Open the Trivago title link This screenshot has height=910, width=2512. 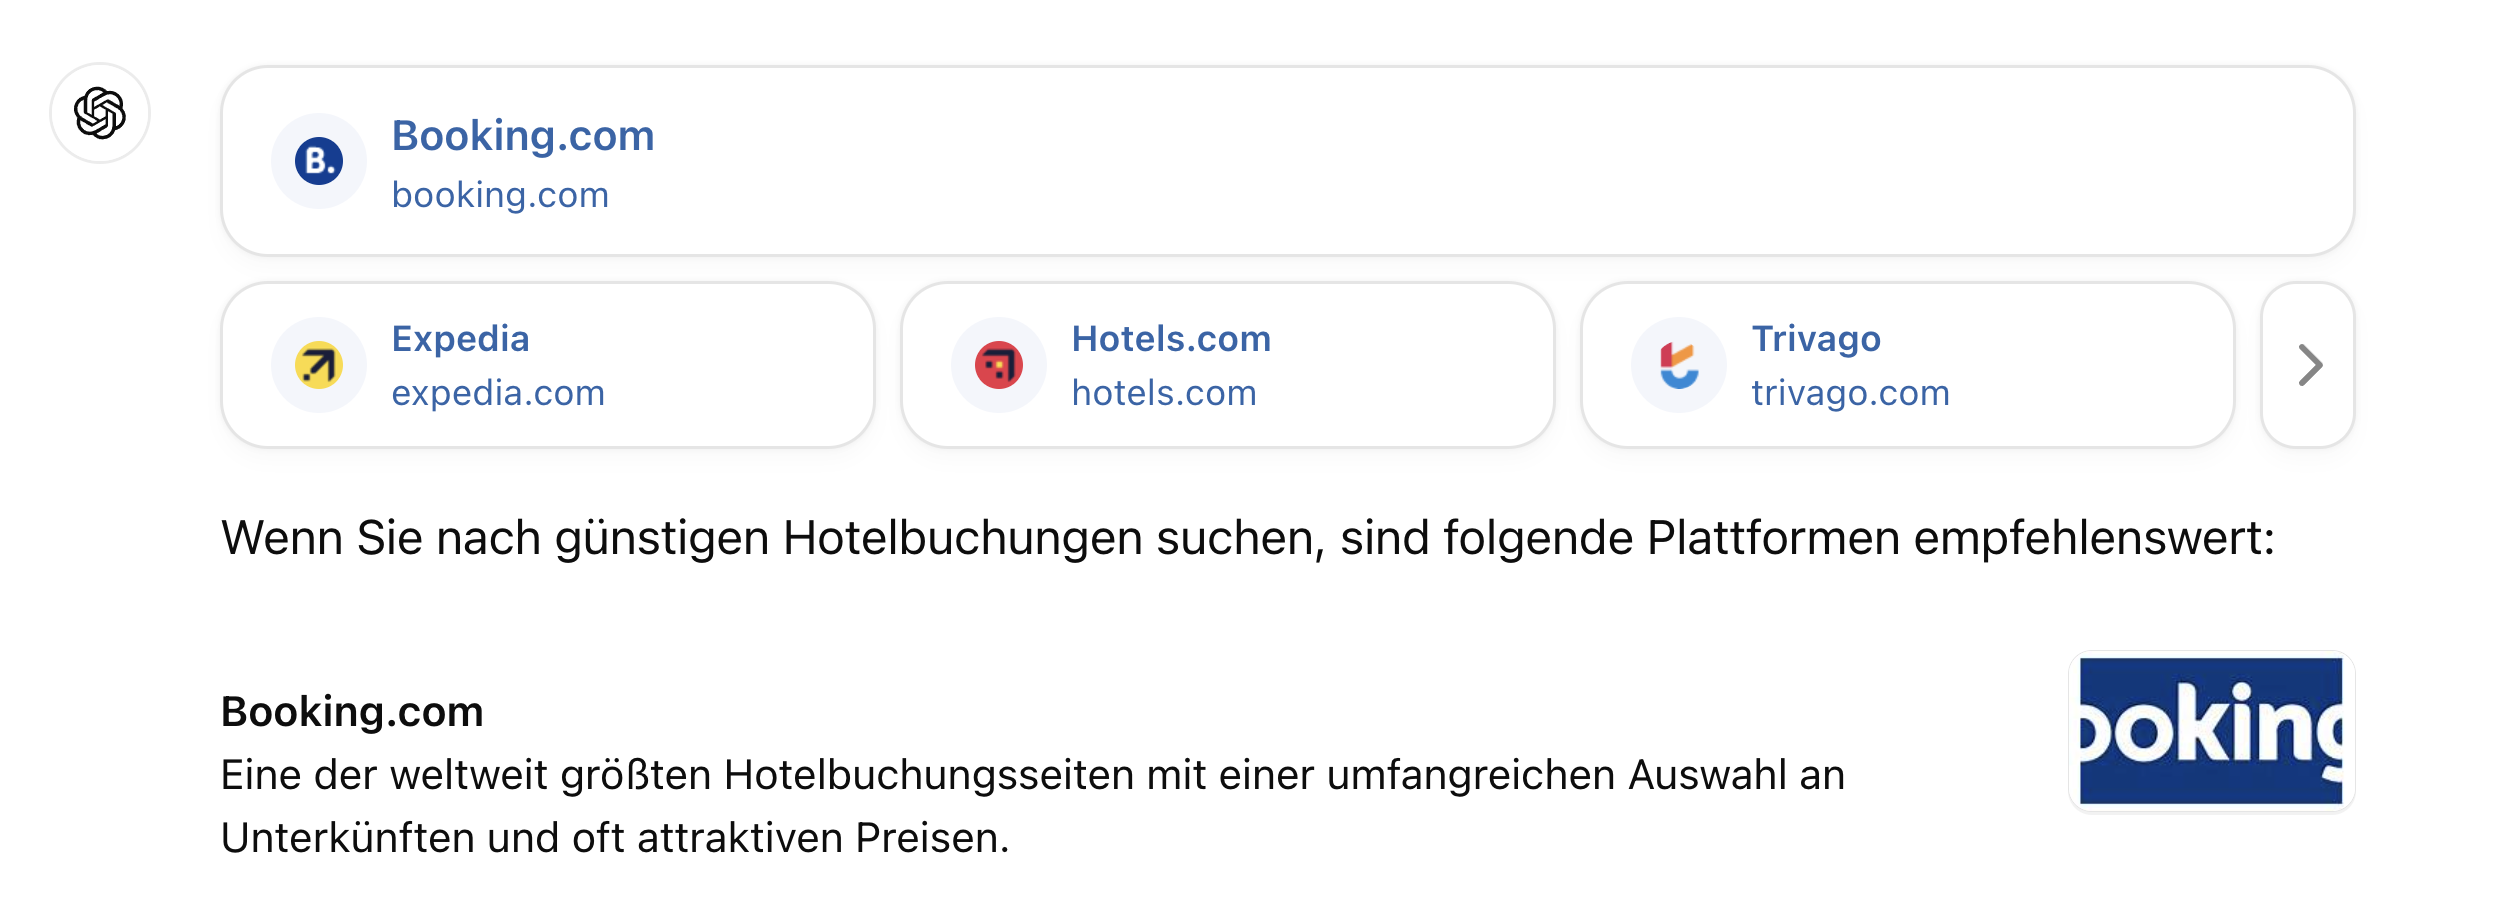pyautogui.click(x=1816, y=339)
